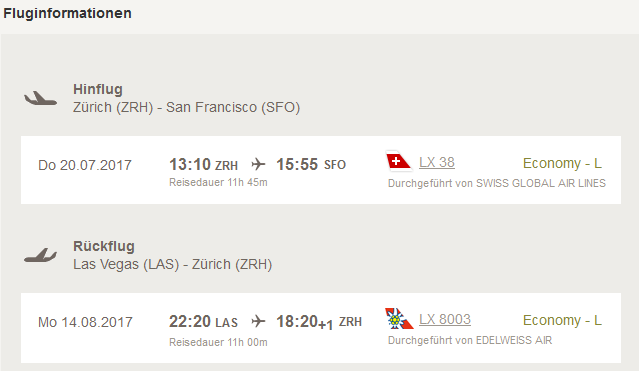Click Durchgeführt von EDELWEISS AIR text
The image size is (639, 371).
pos(470,340)
